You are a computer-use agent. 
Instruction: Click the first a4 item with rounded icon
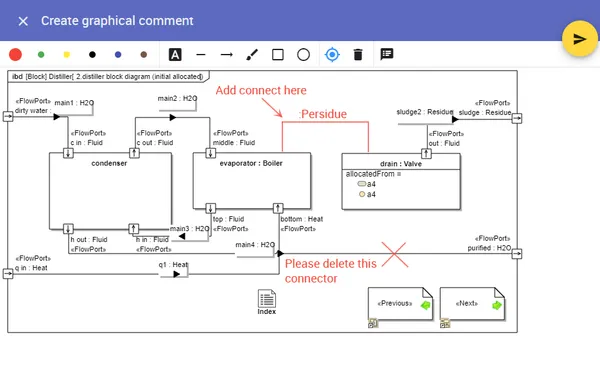pos(367,184)
